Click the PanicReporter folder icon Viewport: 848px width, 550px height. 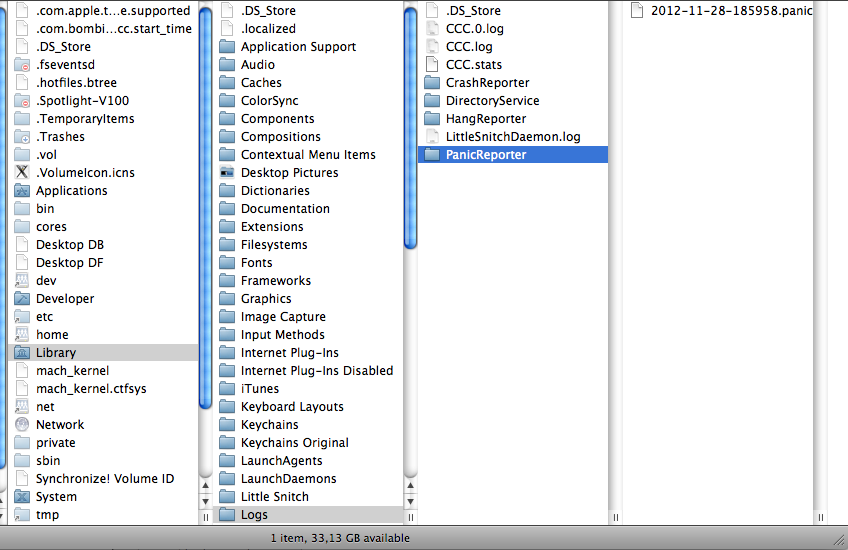432,155
